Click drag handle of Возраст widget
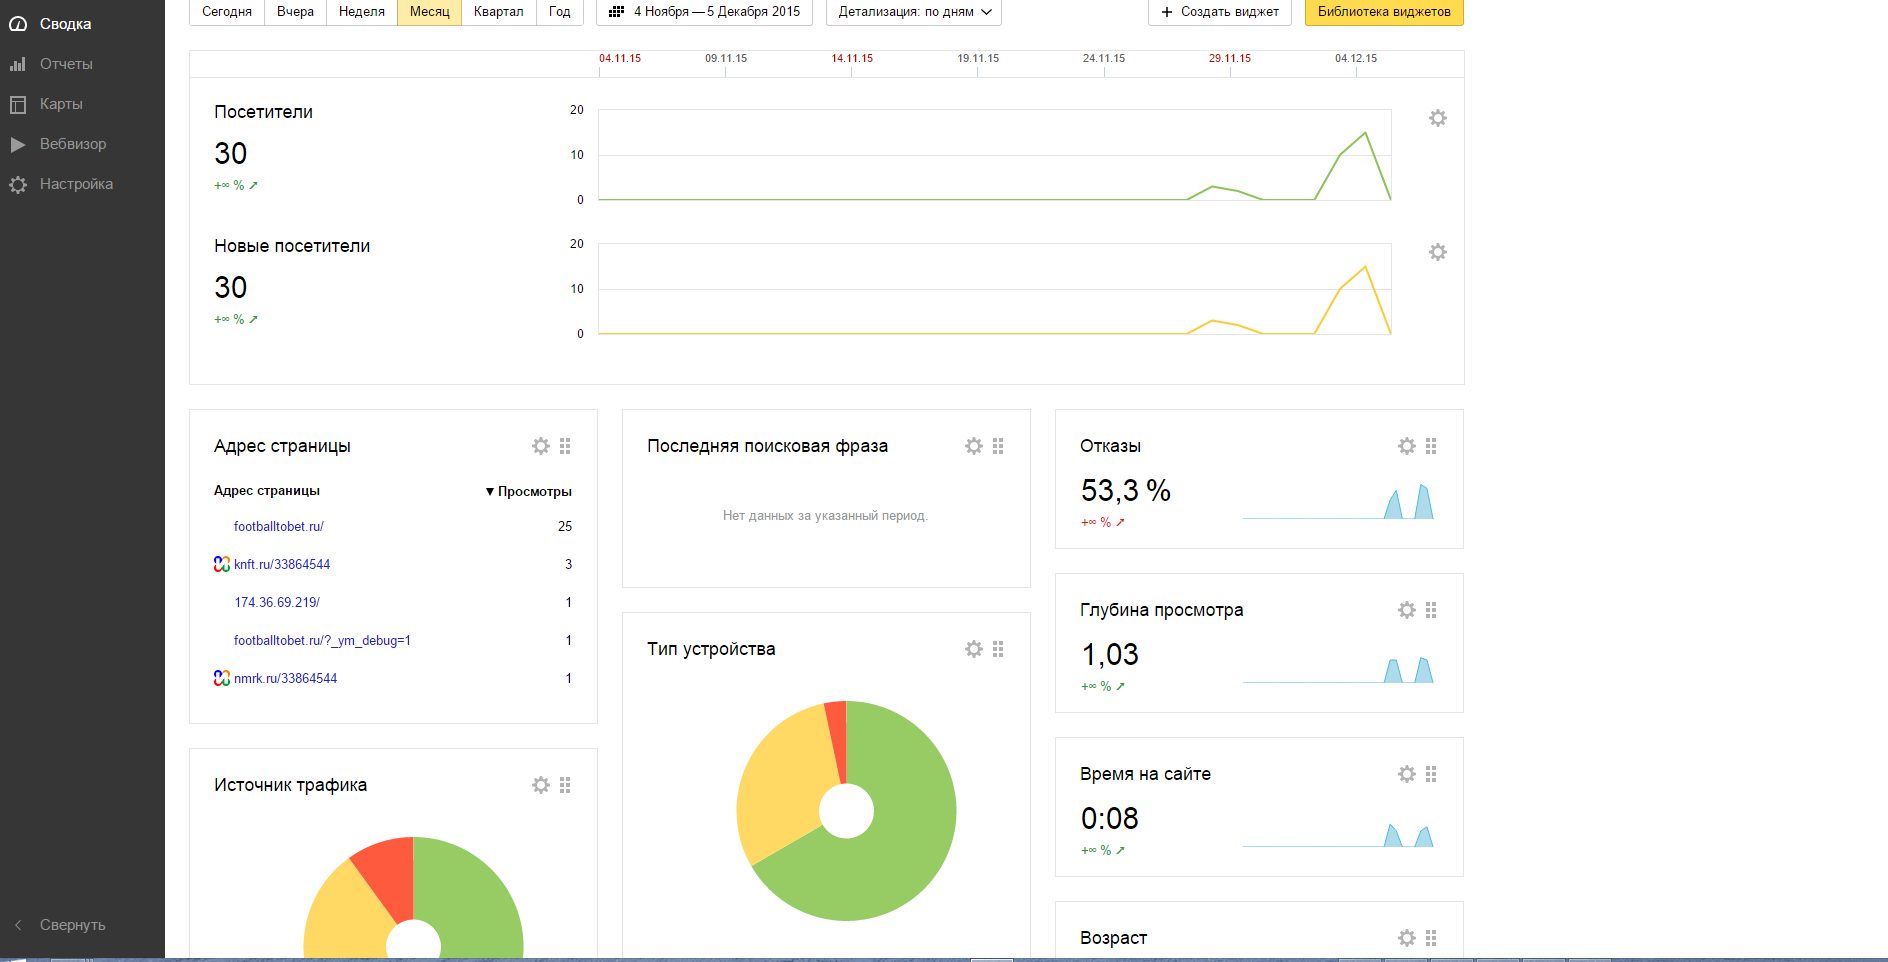This screenshot has width=1888, height=962. [1431, 938]
